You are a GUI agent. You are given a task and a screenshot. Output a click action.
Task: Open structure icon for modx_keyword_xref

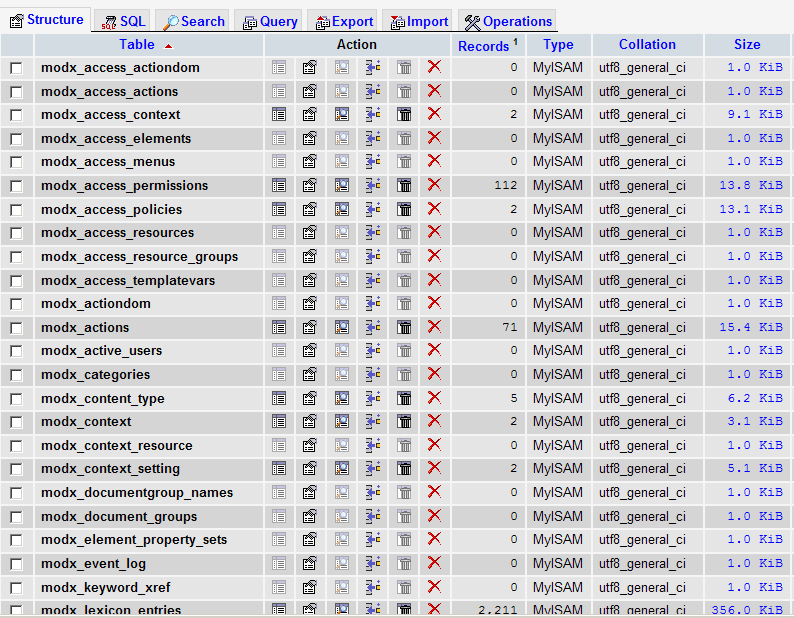pos(310,587)
